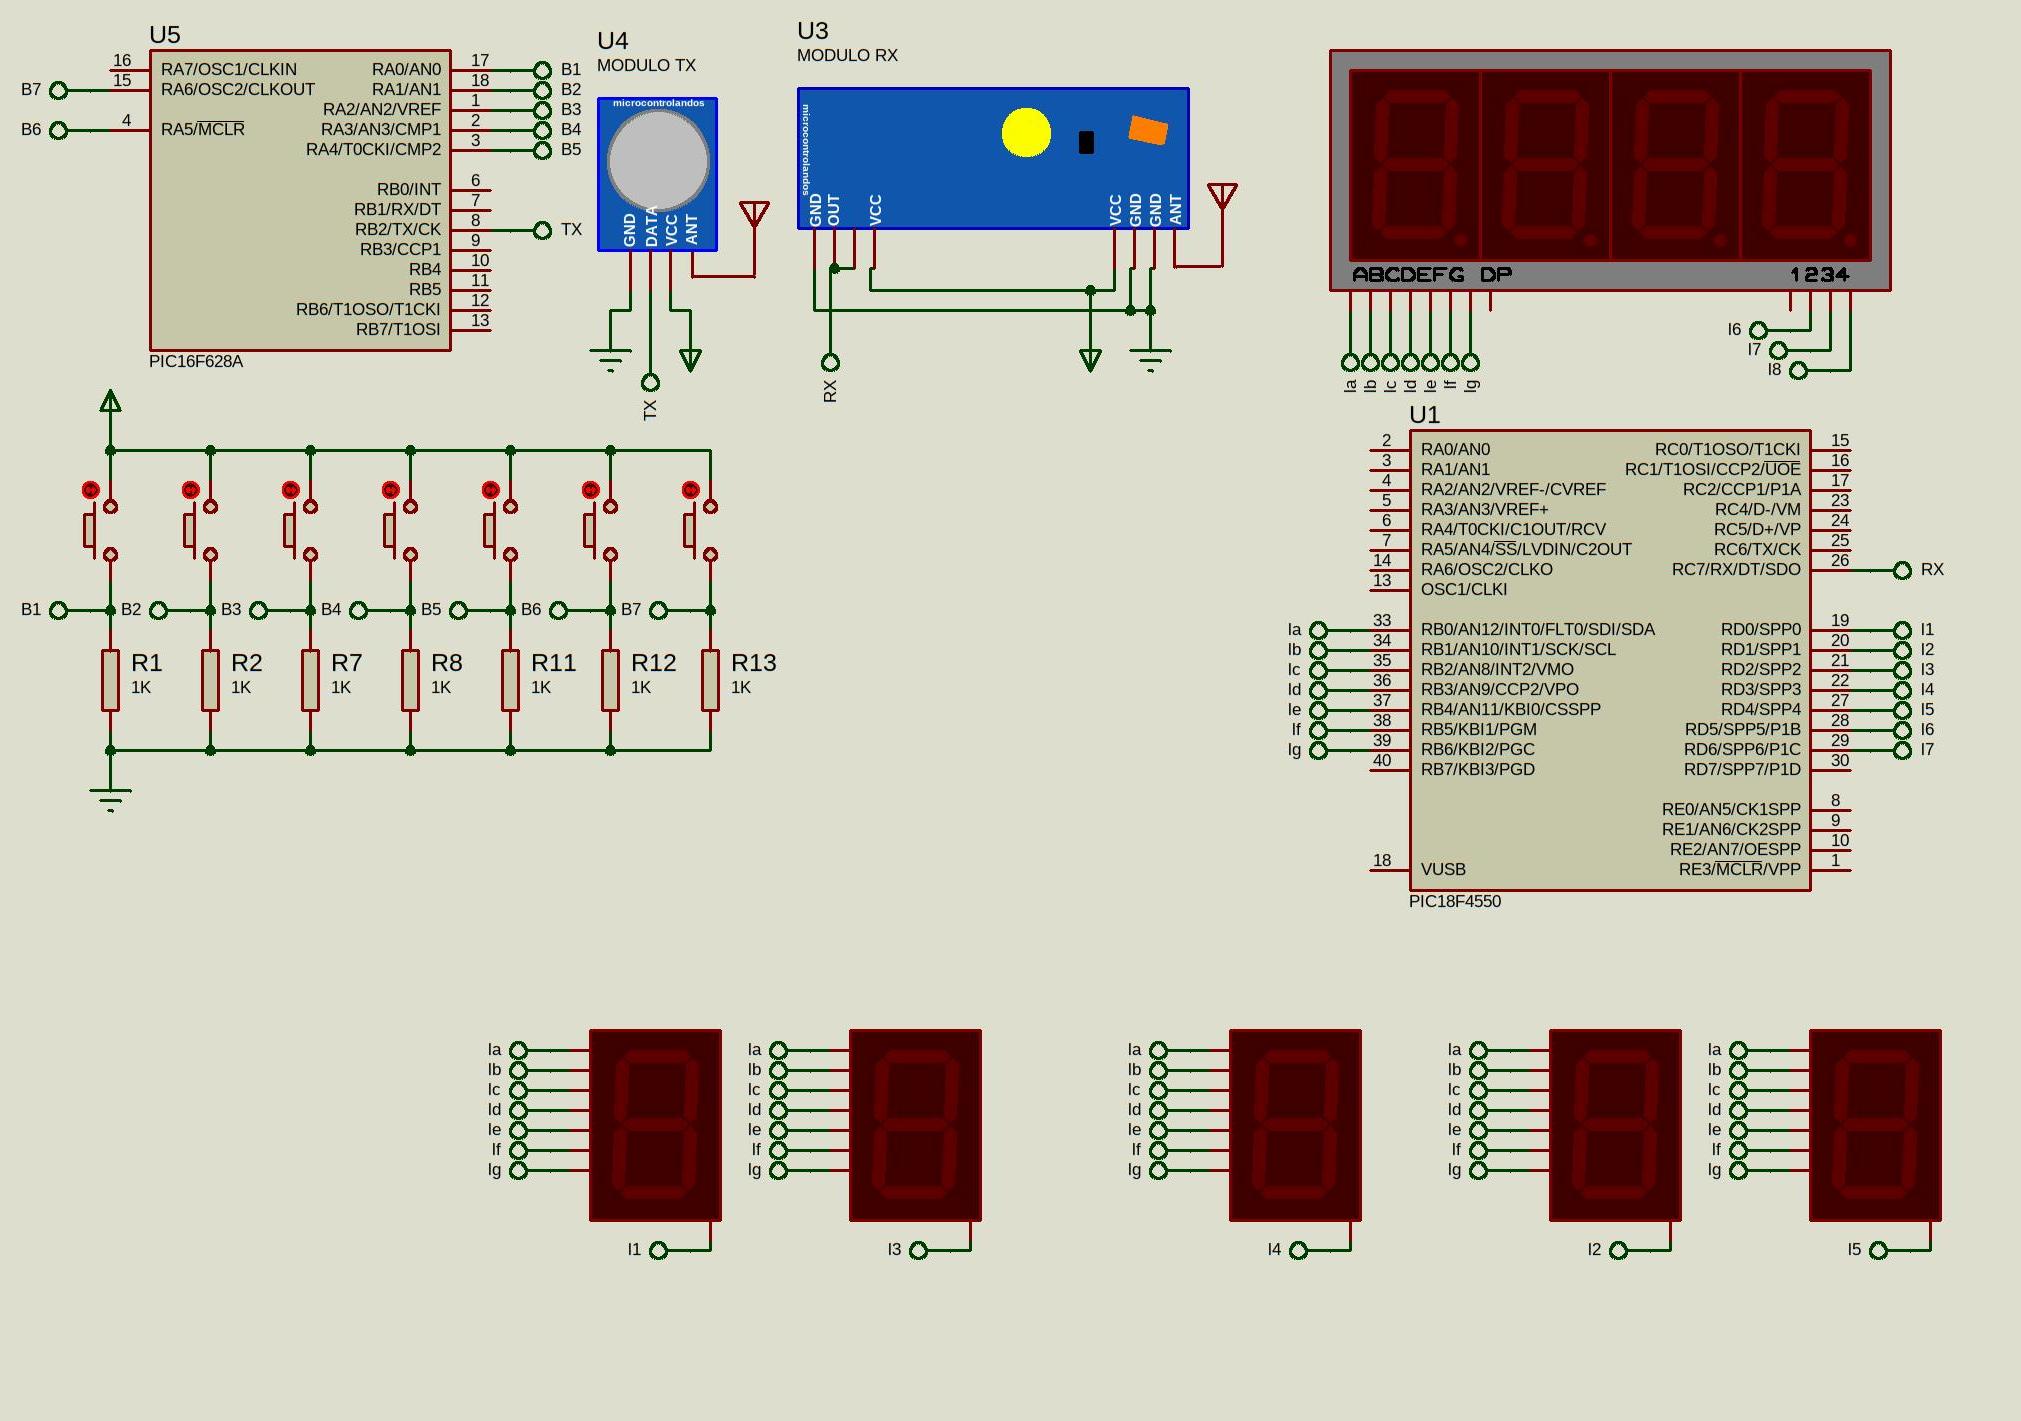Click the seven-segment display wired to I1

click(x=655, y=1124)
